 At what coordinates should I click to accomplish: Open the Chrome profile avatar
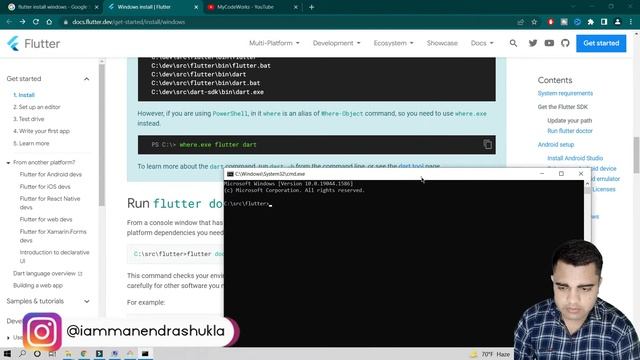tap(617, 22)
